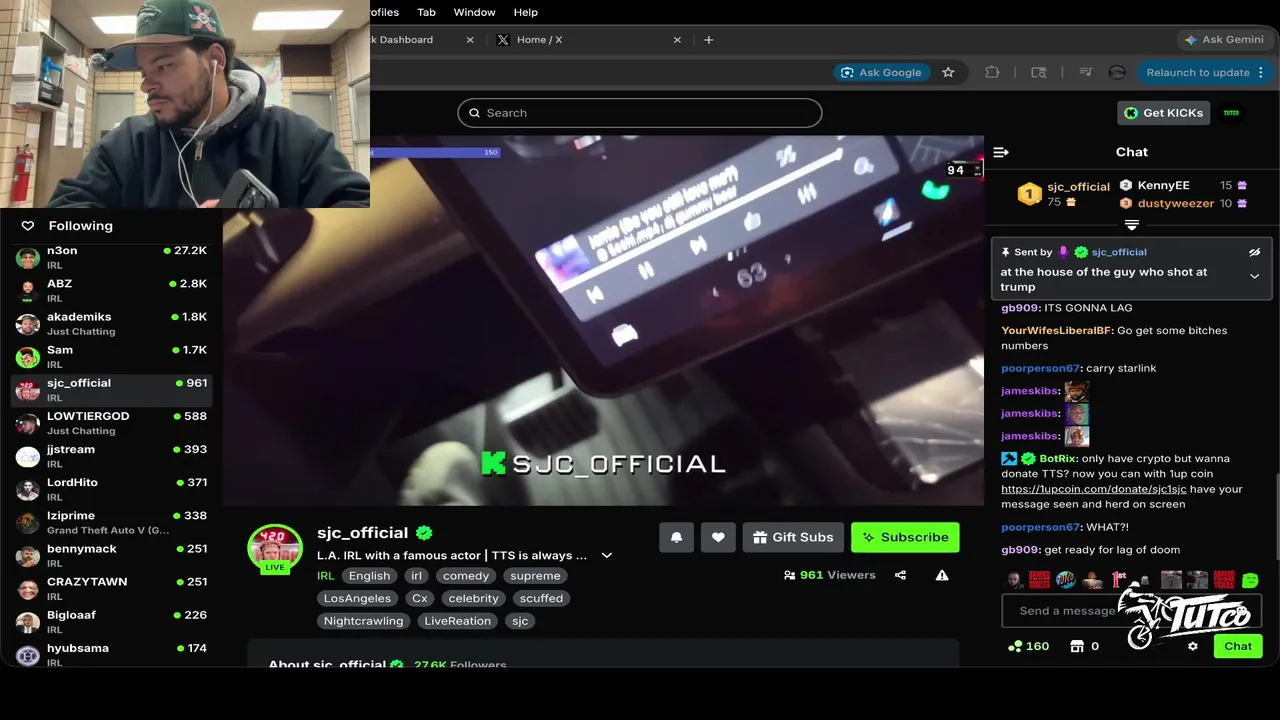1280x720 pixels.
Task: Open the channel points icon showing 160
Action: (1028, 646)
